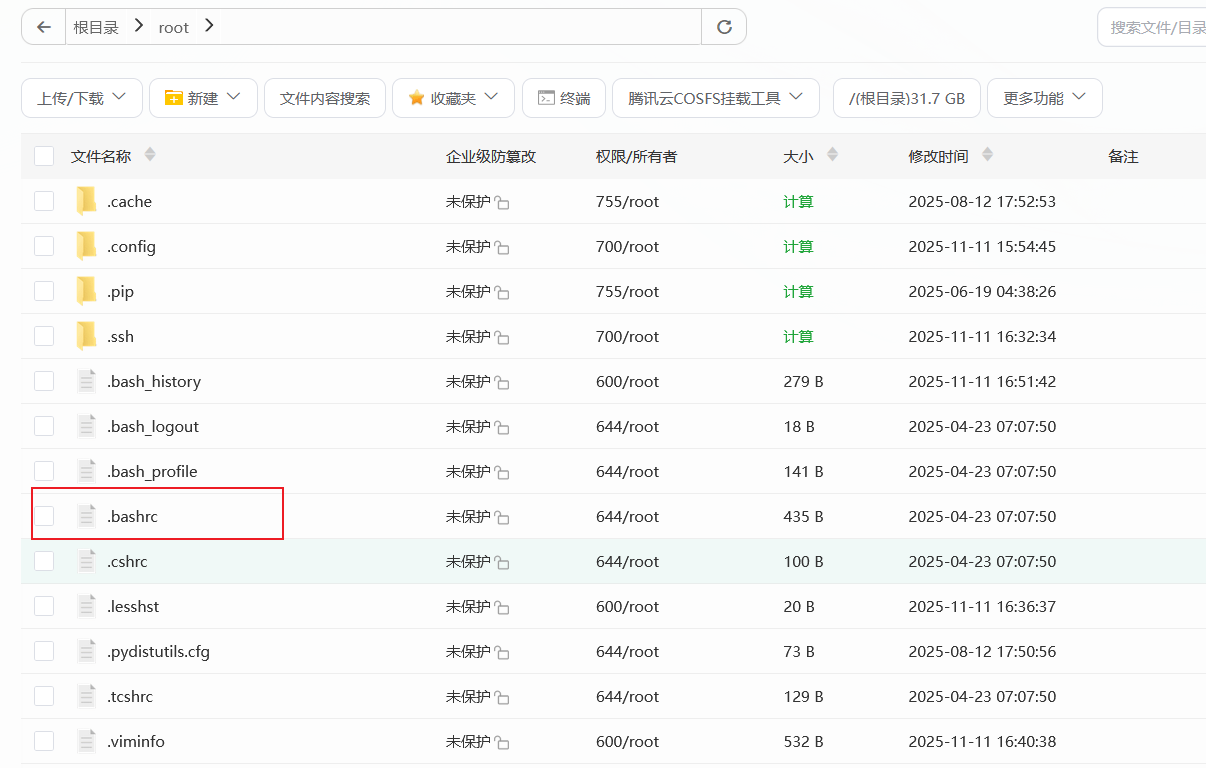Select the .viminfo file checkbox
Viewport: 1206px width, 768px height.
point(44,741)
